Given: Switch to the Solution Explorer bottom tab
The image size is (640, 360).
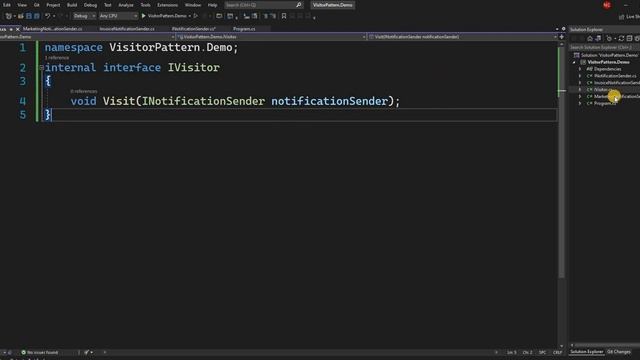Looking at the screenshot, I should 587,352.
